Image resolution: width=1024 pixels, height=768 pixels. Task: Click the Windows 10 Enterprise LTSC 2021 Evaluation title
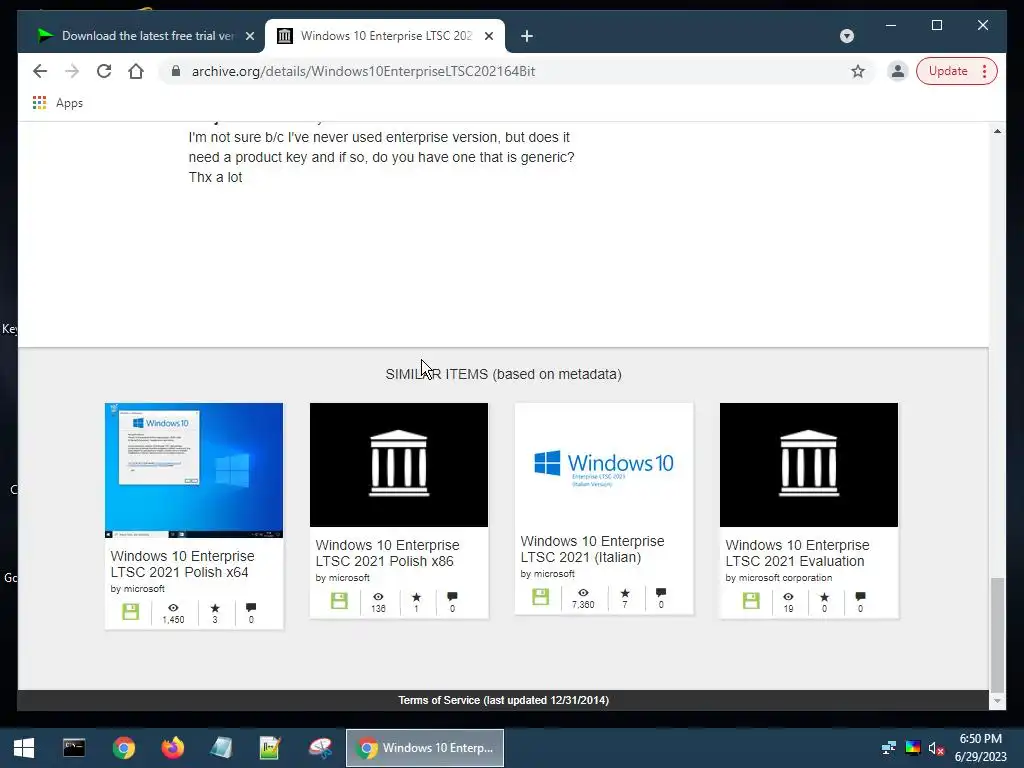[x=797, y=552]
